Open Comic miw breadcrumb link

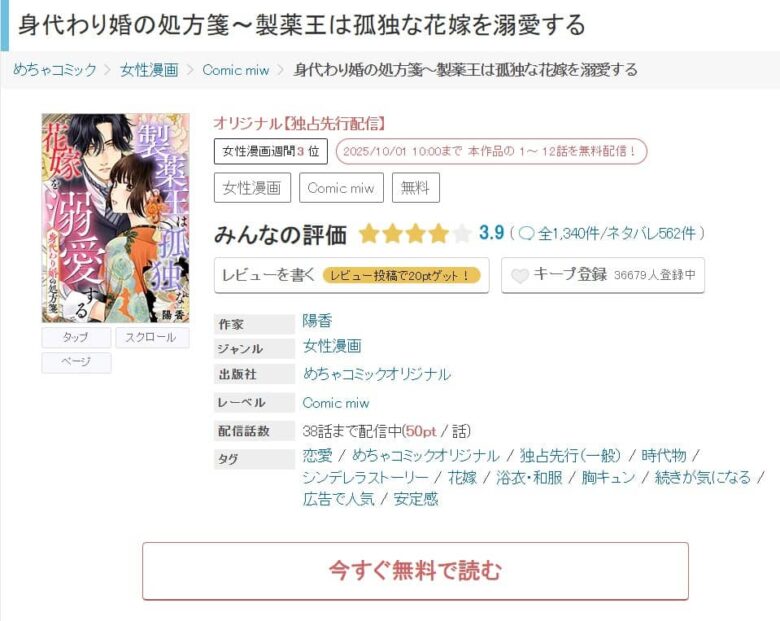point(236,70)
